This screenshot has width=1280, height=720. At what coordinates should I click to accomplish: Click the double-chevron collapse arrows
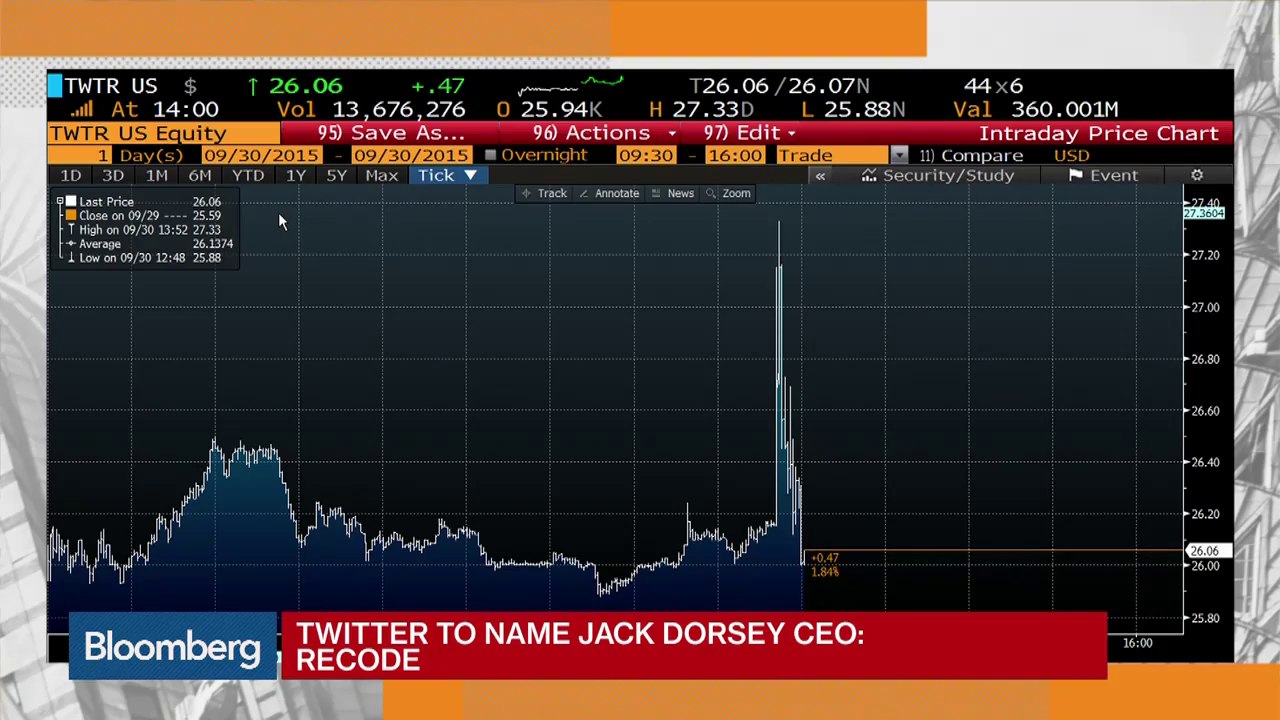820,175
